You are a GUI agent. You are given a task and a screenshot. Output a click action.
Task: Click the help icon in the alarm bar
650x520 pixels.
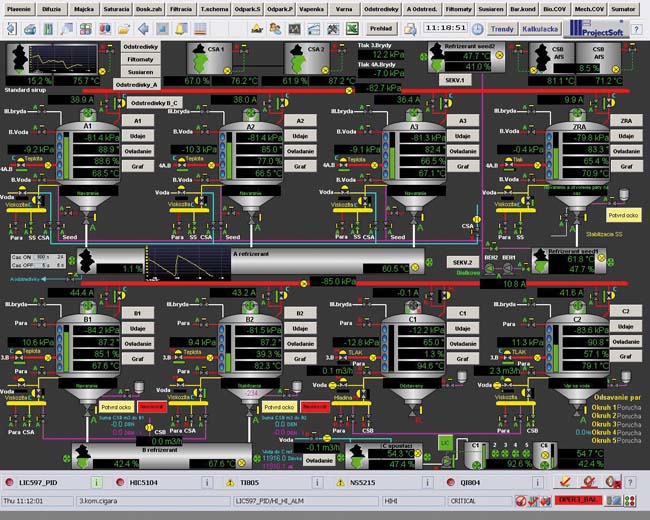point(630,482)
